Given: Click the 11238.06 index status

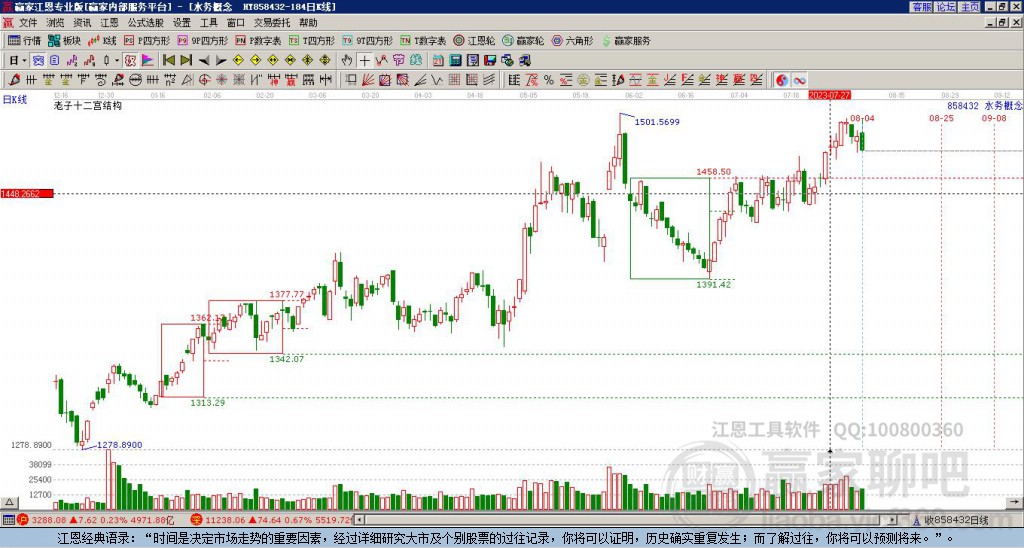Looking at the screenshot, I should coord(223,520).
